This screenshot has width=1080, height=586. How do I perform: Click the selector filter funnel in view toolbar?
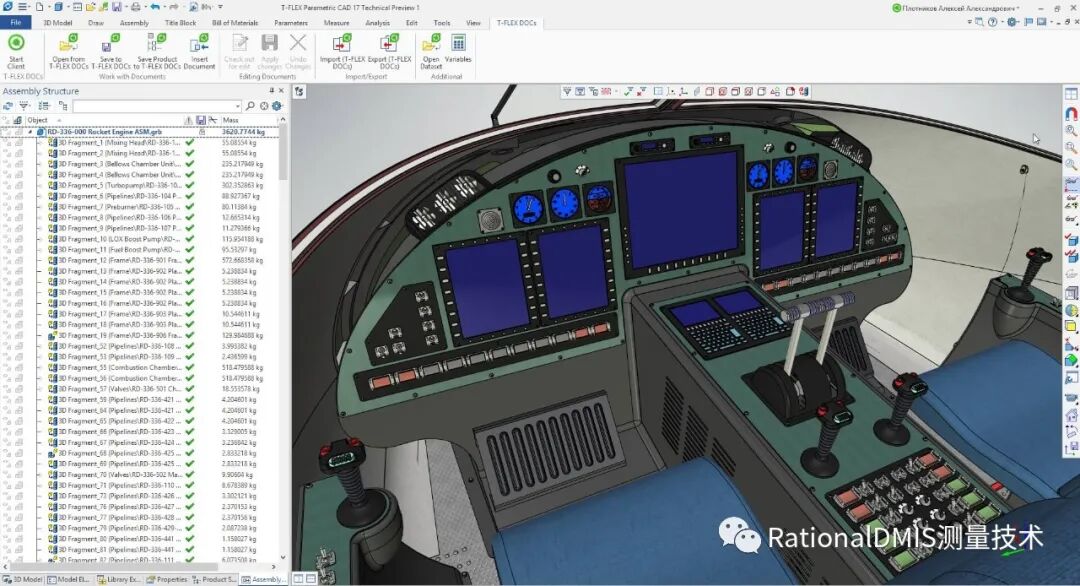click(x=567, y=91)
